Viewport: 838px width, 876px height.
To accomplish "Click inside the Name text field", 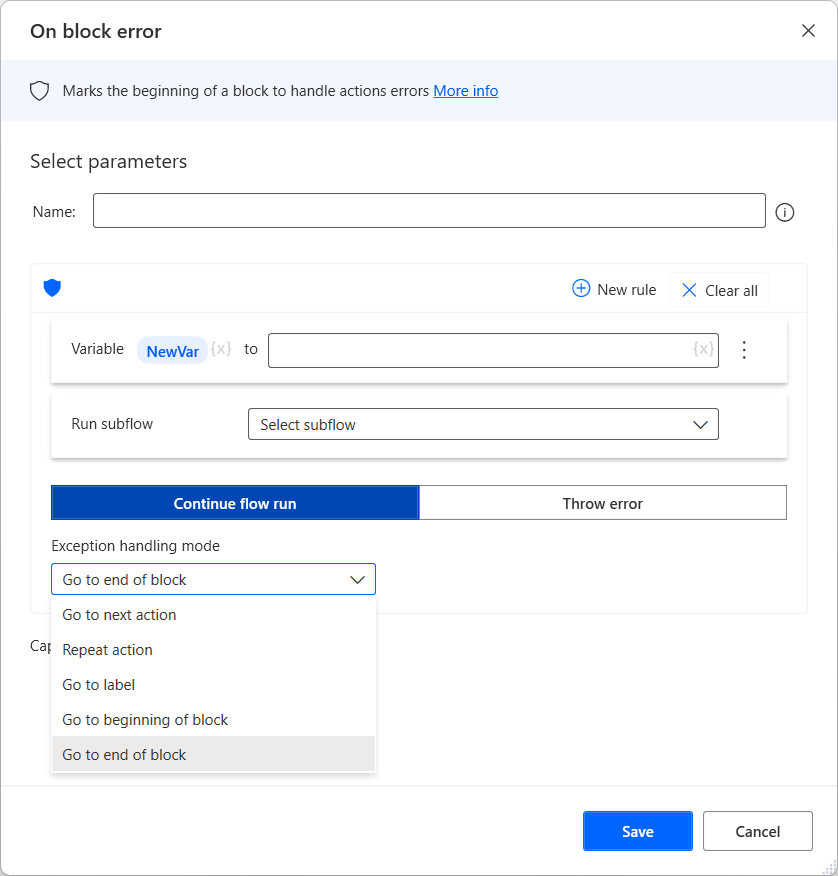I will pyautogui.click(x=429, y=211).
